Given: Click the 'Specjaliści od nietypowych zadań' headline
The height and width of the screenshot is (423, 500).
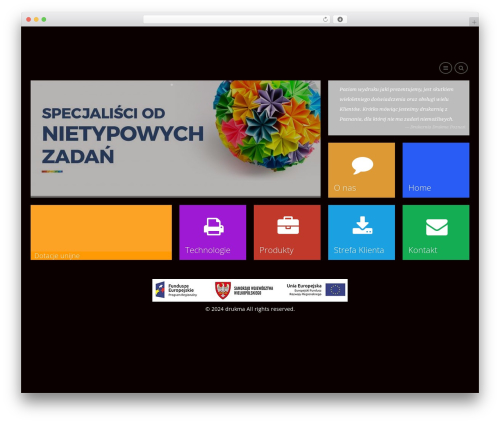Looking at the screenshot, I should tap(123, 135).
